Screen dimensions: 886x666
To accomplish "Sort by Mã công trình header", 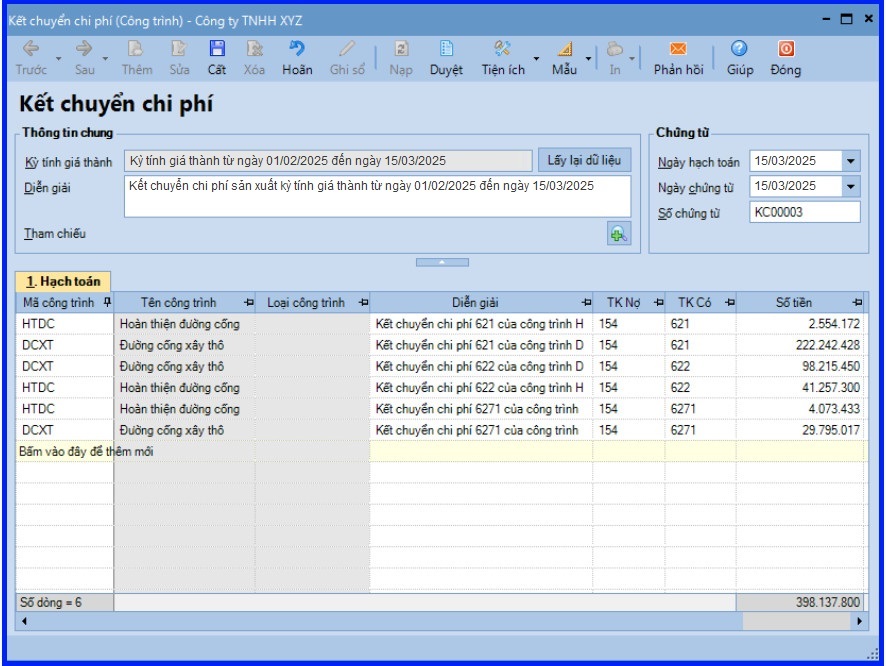I will click(x=59, y=303).
